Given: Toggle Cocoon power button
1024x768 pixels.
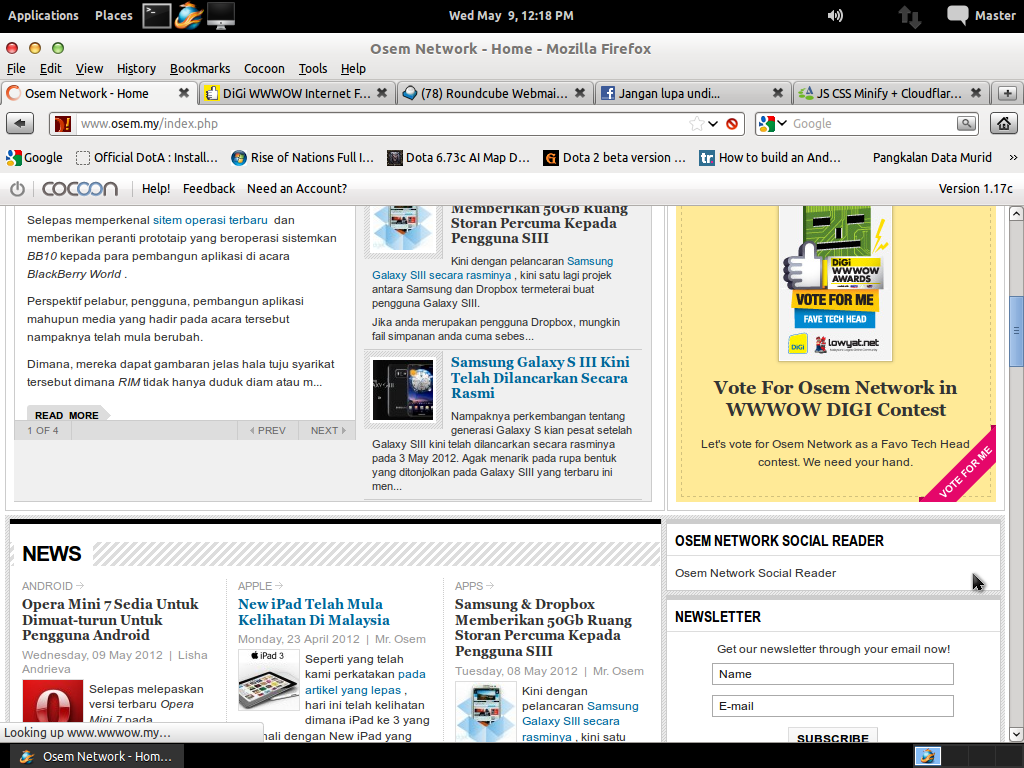Looking at the screenshot, I should click(x=18, y=189).
